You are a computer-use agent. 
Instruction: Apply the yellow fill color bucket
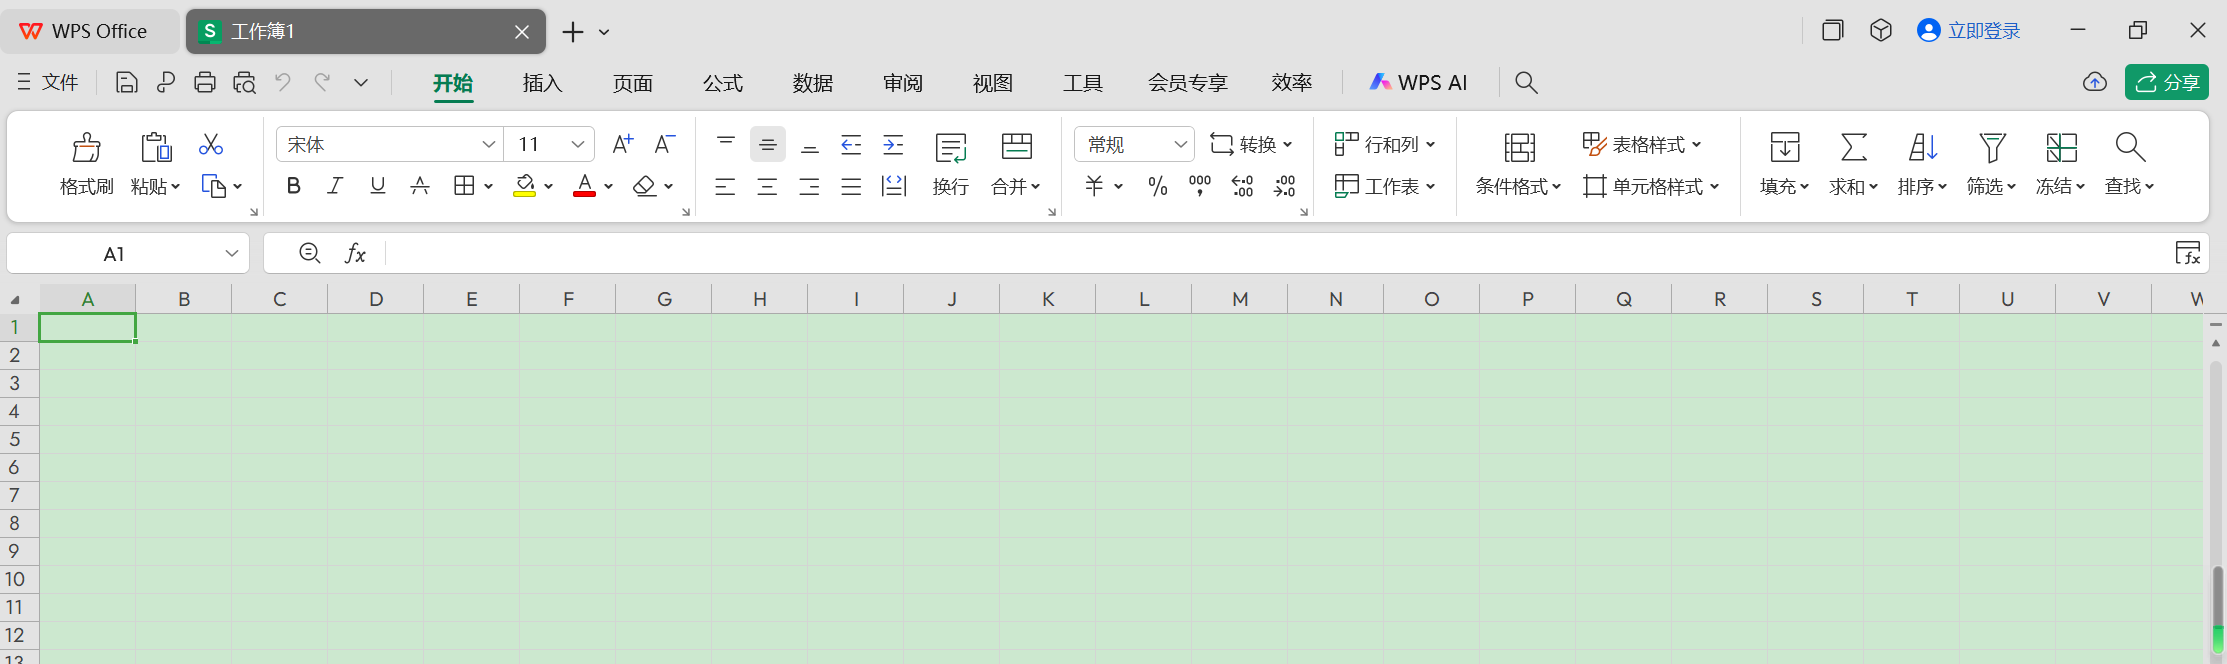point(524,186)
